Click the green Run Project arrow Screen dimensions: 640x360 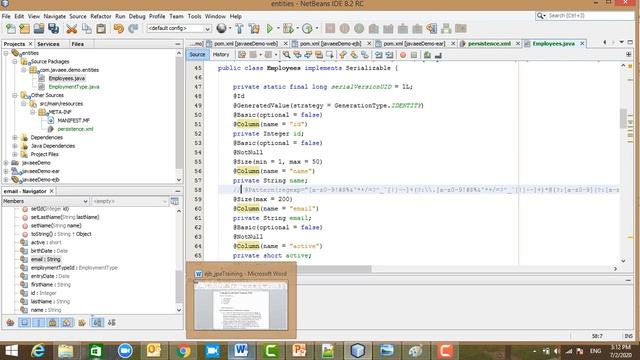pos(269,29)
